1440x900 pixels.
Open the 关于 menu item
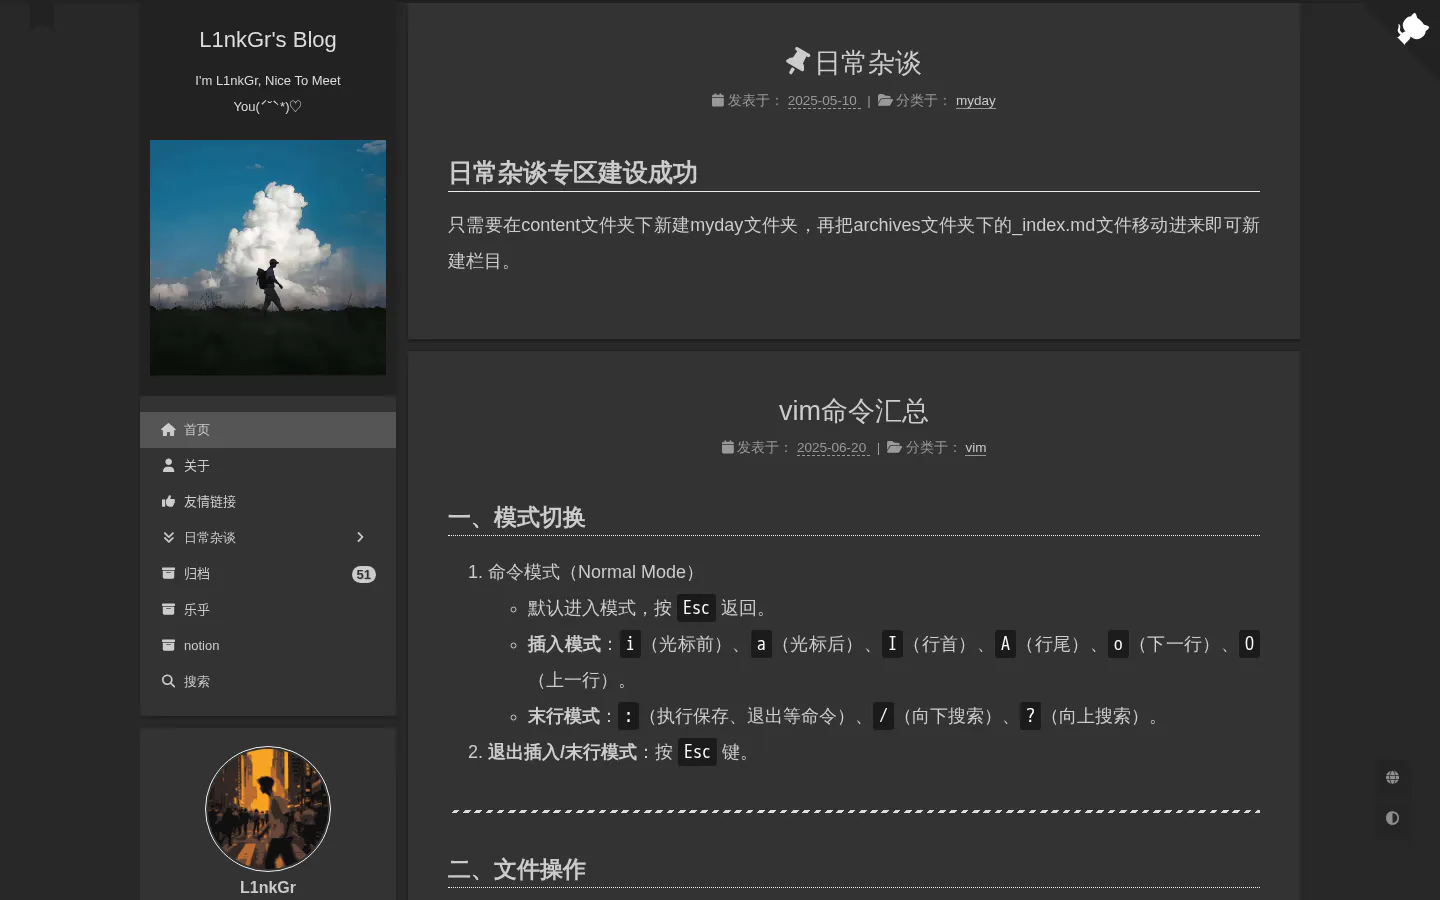(x=268, y=466)
